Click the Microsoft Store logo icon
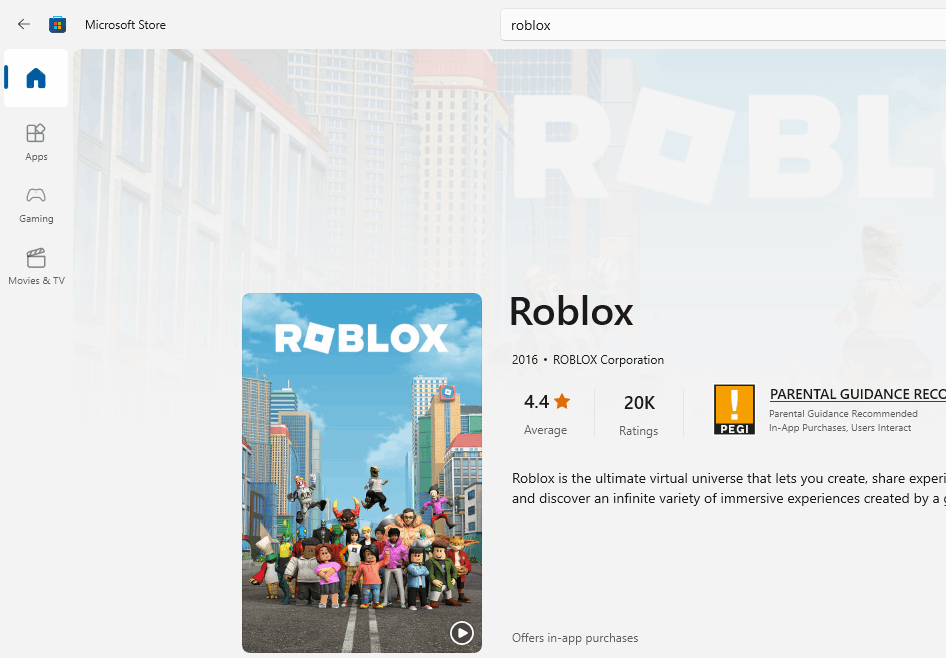Screen dimensions: 946x658 coord(57,25)
